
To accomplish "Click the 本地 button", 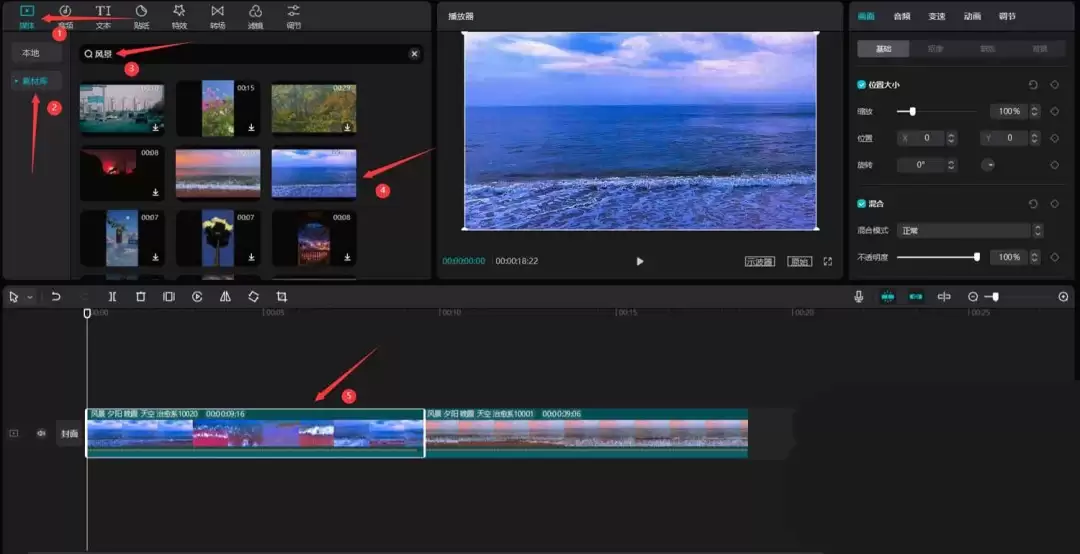I will click(32, 53).
